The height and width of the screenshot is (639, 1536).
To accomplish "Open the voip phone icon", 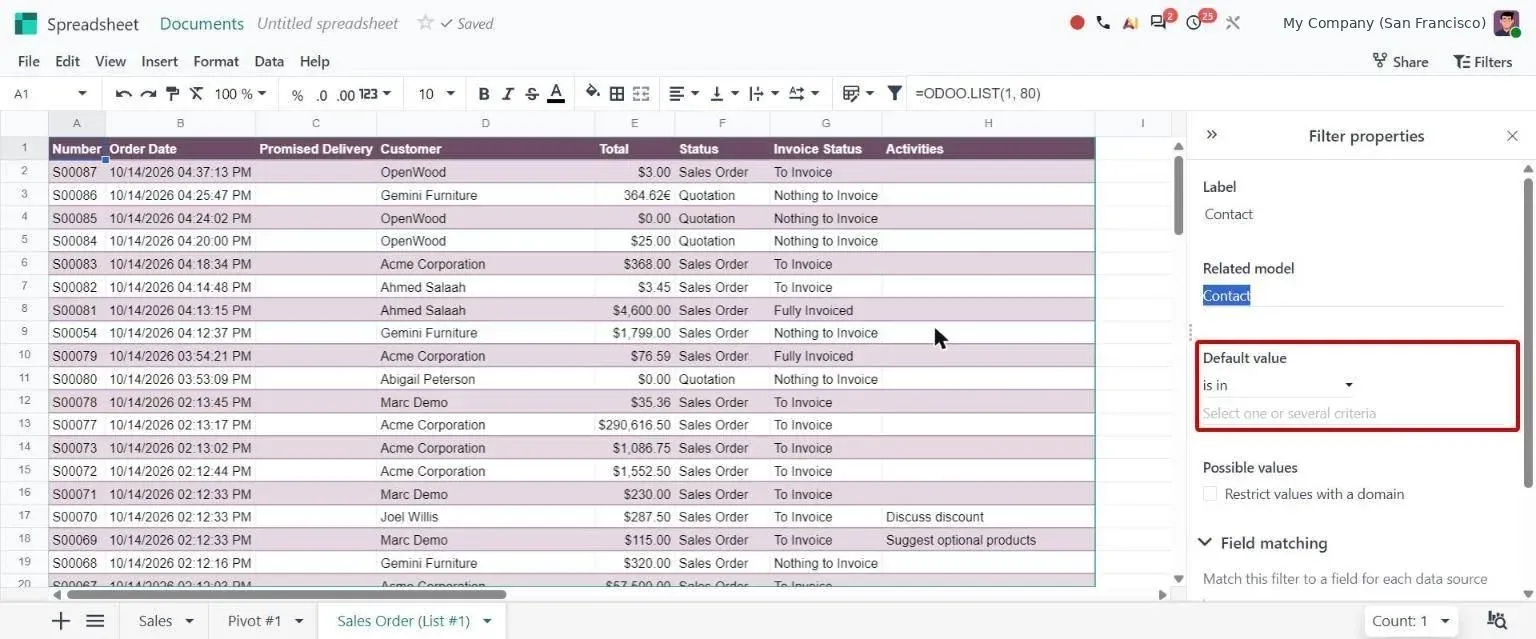I will [x=1103, y=23].
